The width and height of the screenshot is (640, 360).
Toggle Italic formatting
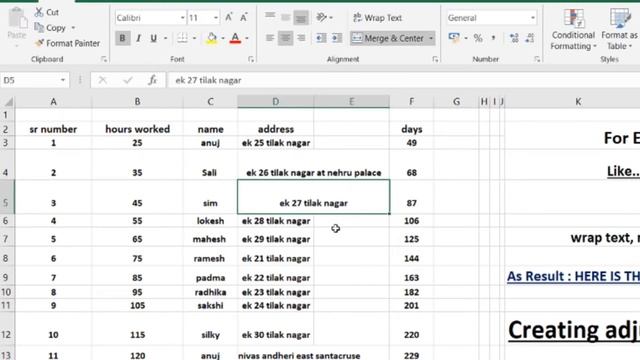[138, 38]
